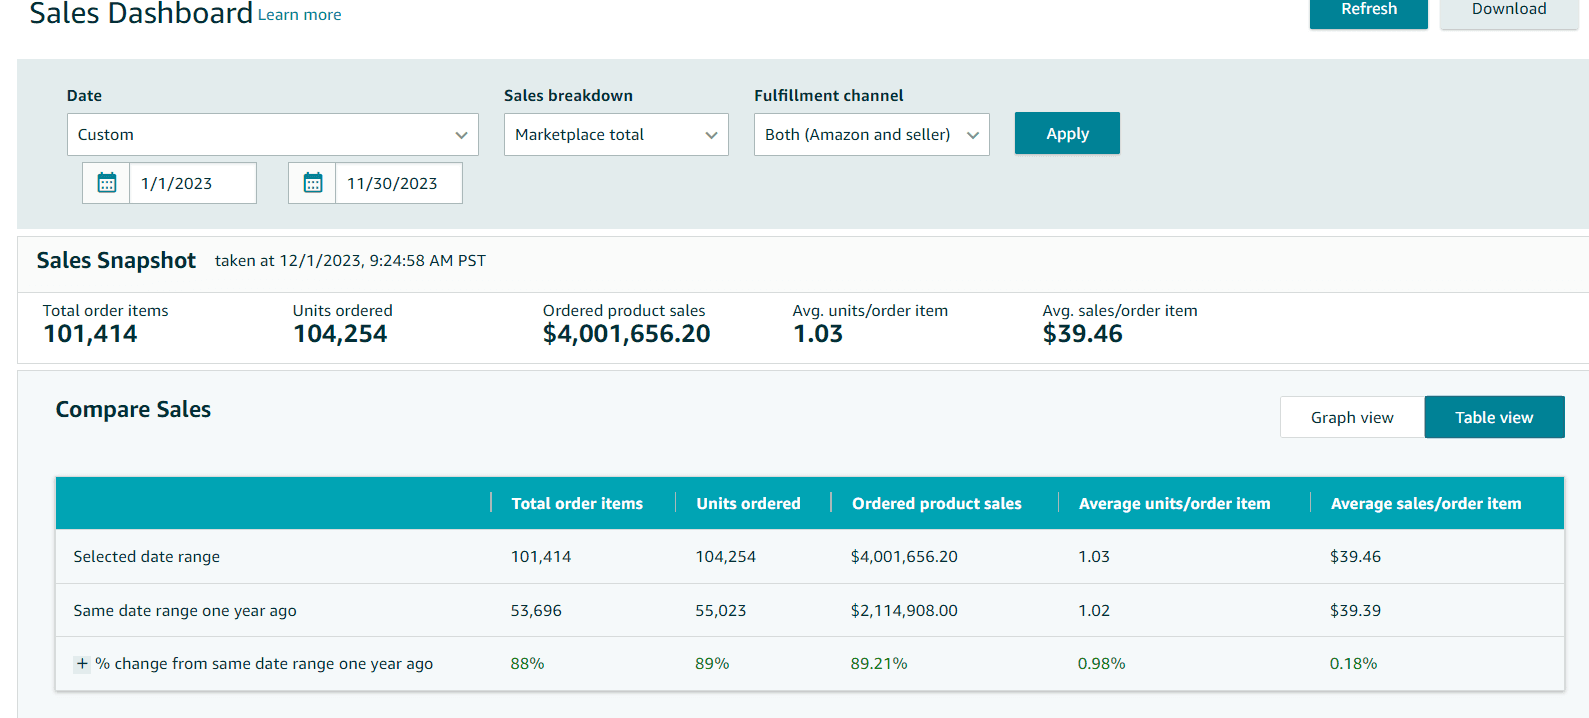Viewport: 1589px width, 718px height.
Task: Click the 1/1/2023 start date field
Action: click(x=193, y=183)
